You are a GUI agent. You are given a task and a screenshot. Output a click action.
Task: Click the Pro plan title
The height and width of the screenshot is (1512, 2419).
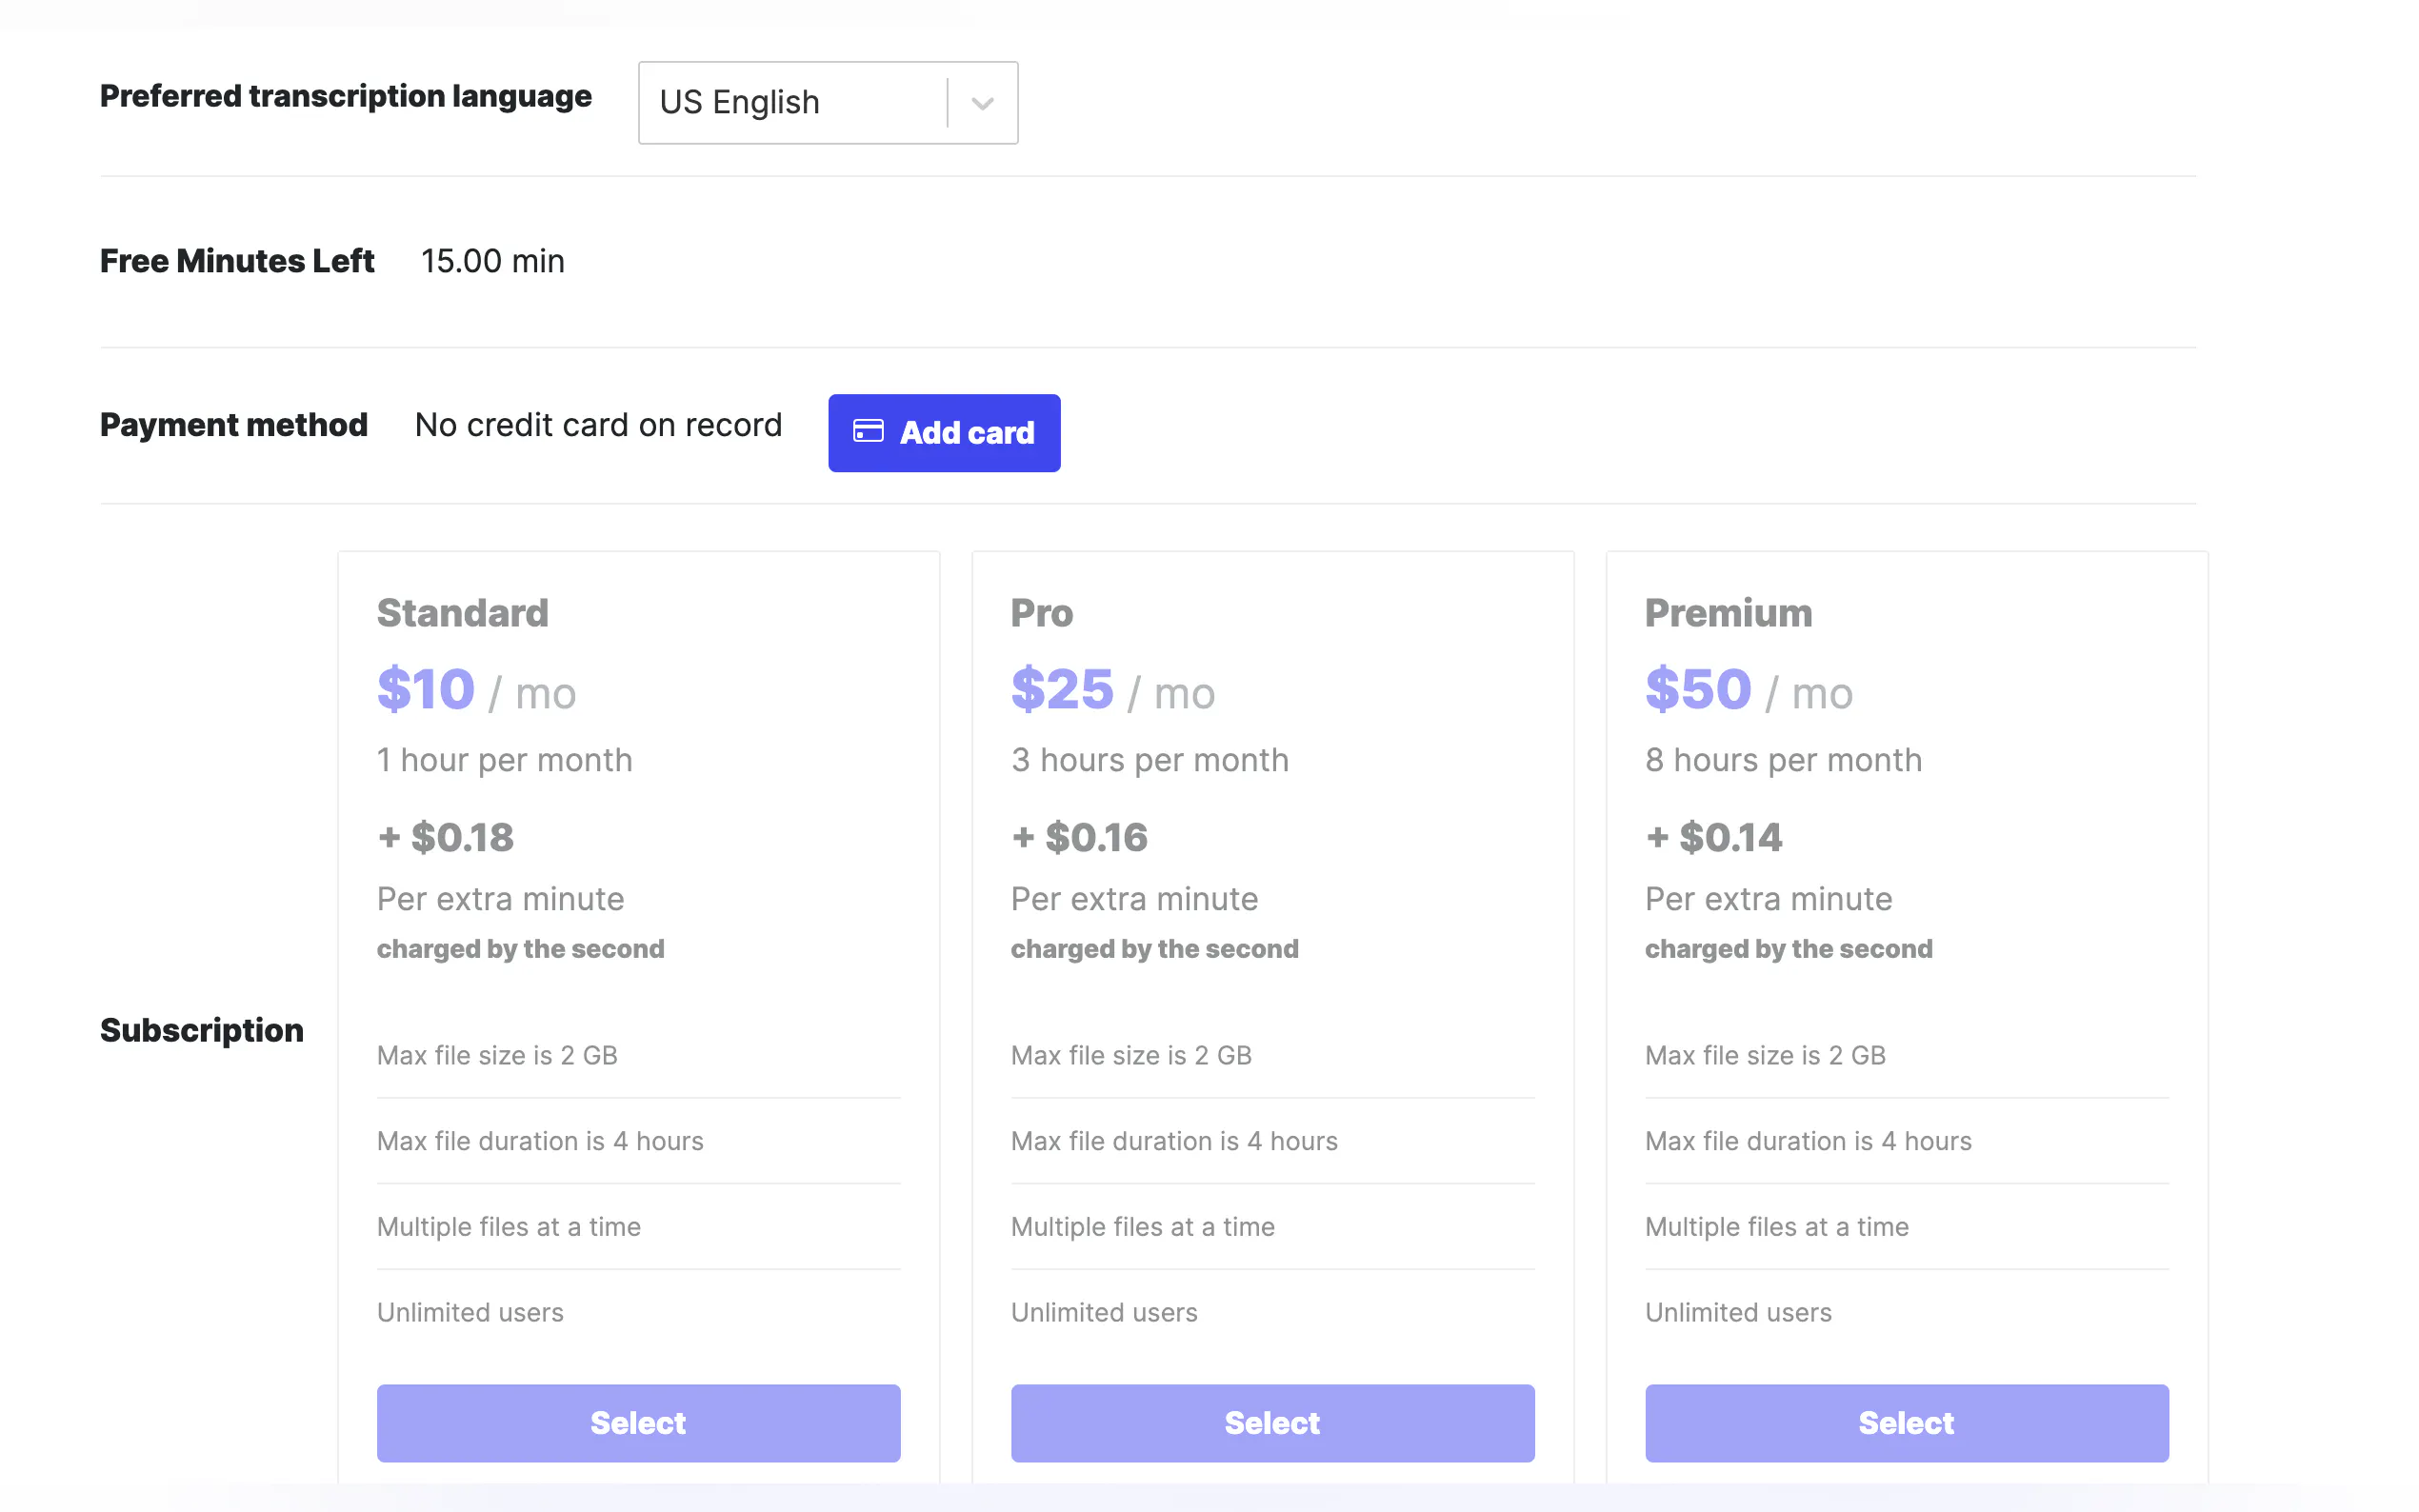click(x=1041, y=613)
